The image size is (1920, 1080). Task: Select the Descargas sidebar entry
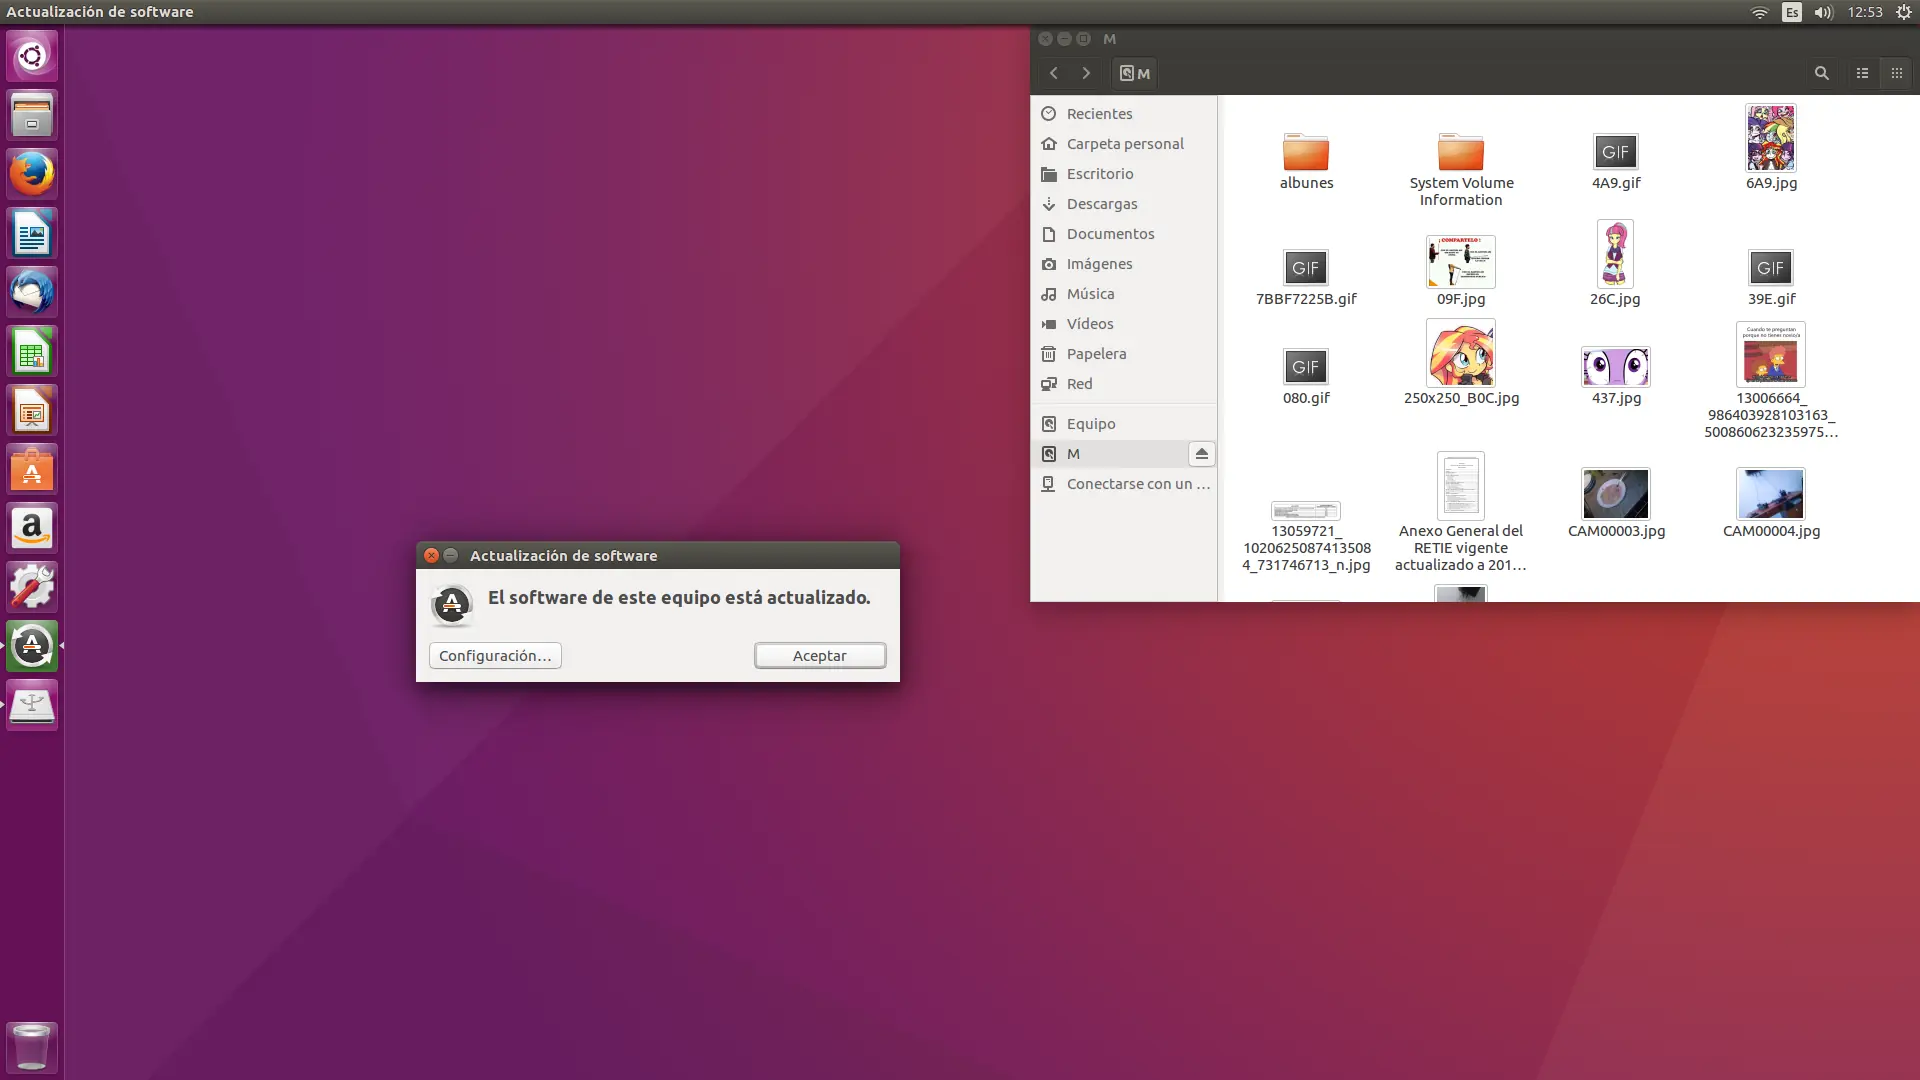click(x=1101, y=203)
